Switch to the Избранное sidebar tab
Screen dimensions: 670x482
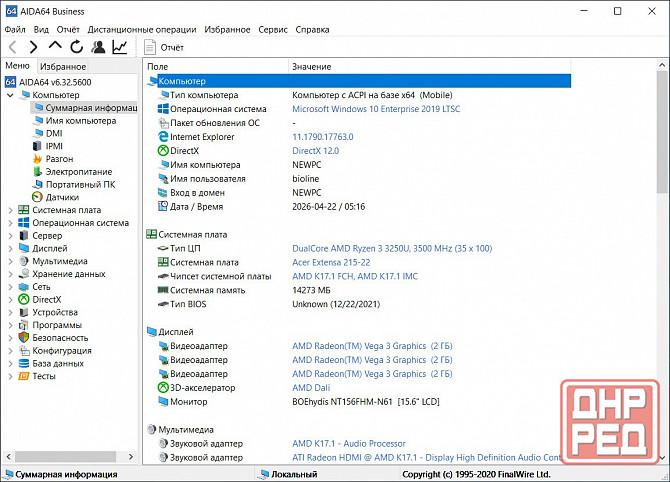[x=63, y=67]
